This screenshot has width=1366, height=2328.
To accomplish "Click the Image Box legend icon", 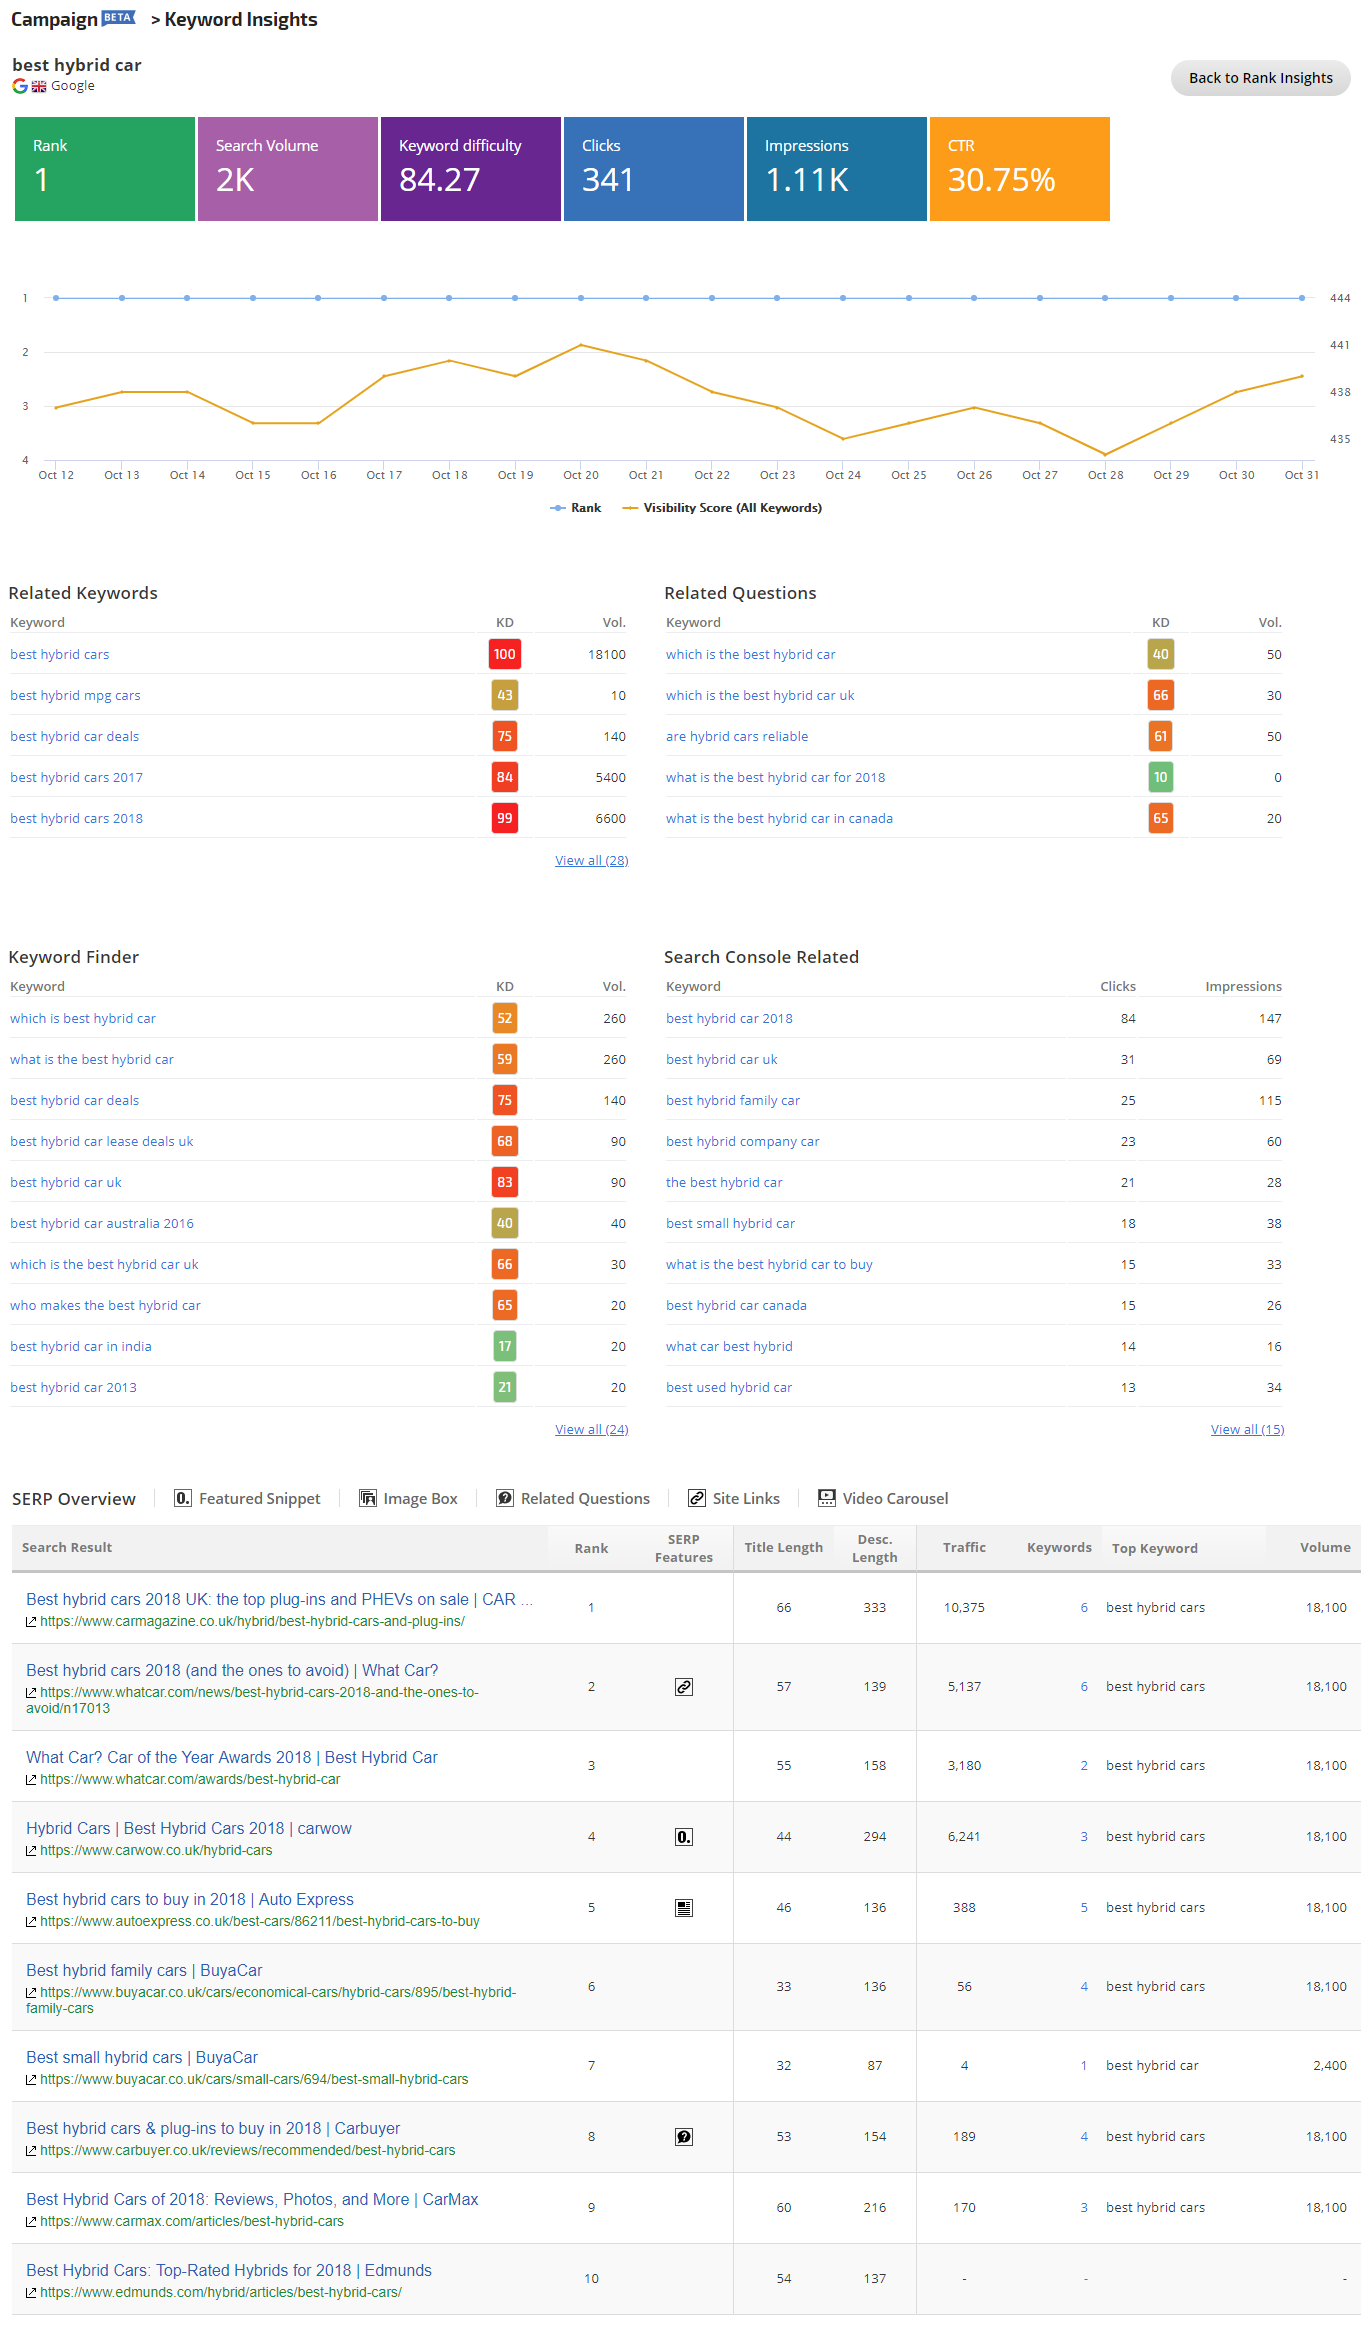I will (x=368, y=1498).
